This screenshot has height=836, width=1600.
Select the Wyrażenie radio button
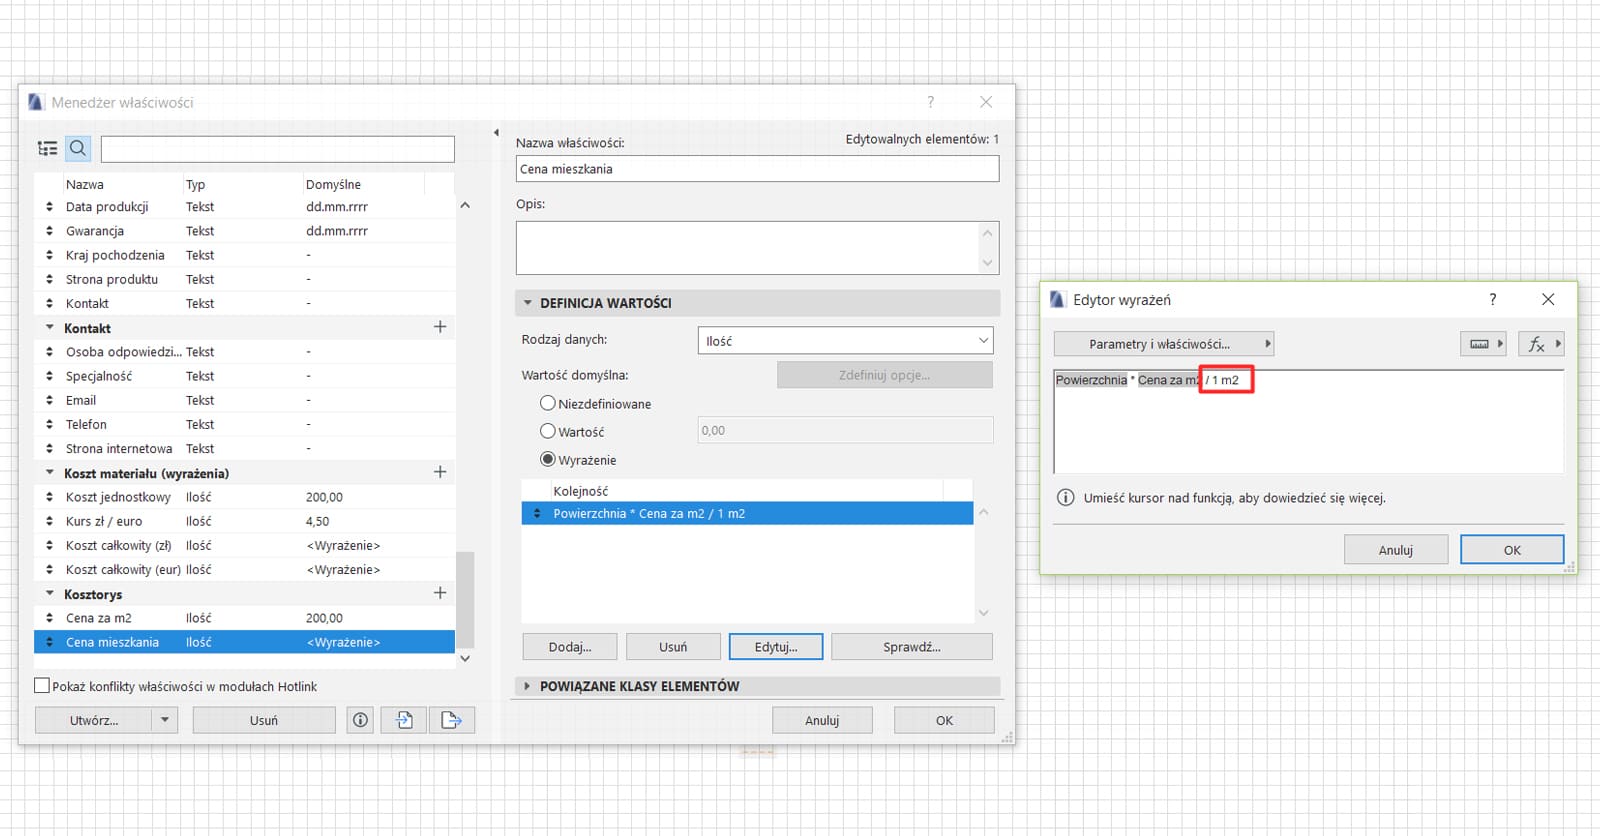click(547, 459)
